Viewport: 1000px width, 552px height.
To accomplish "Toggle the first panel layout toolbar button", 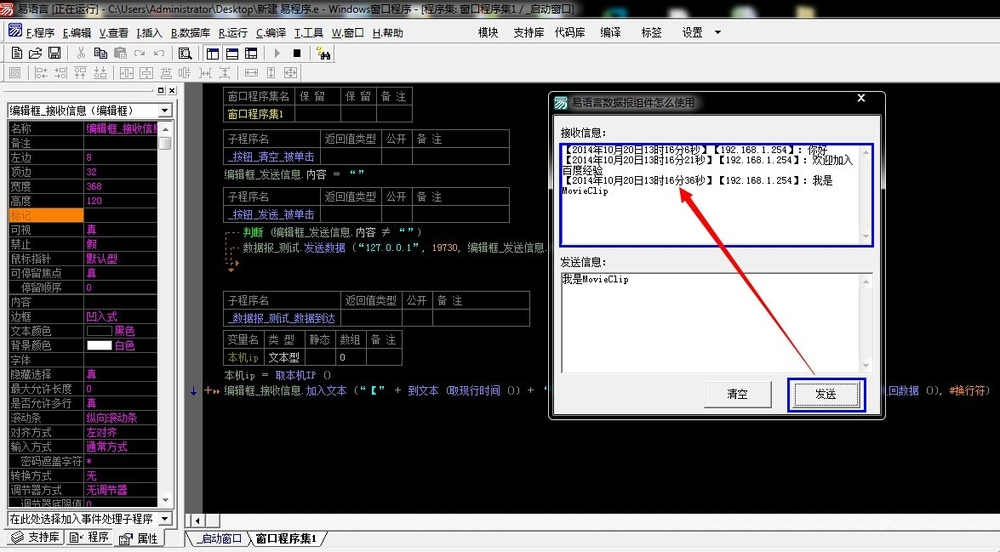I will [x=213, y=54].
